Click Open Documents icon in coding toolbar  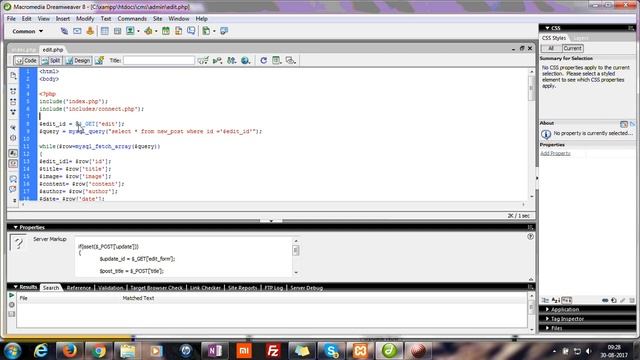coord(13,76)
